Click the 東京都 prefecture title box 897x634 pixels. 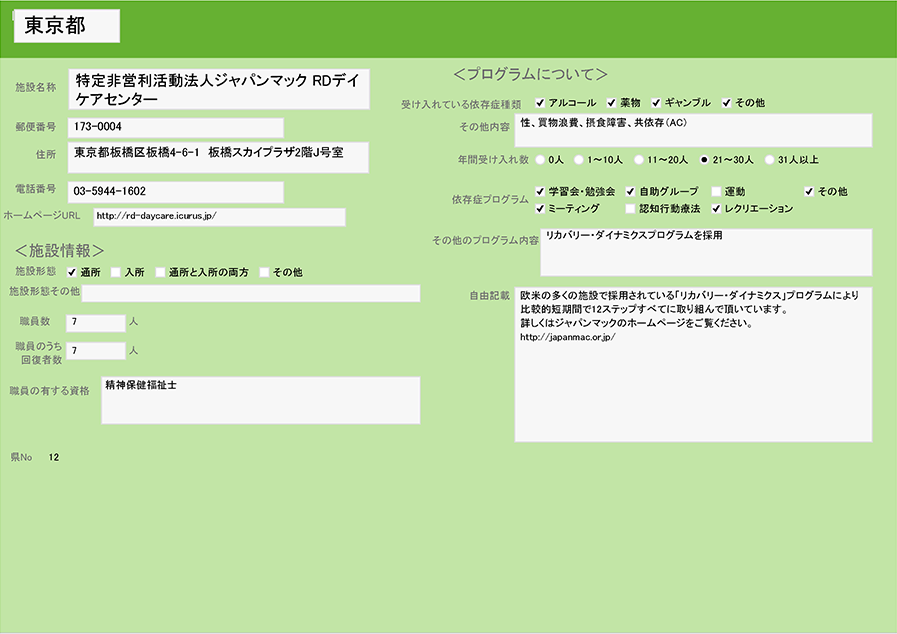[x=66, y=27]
